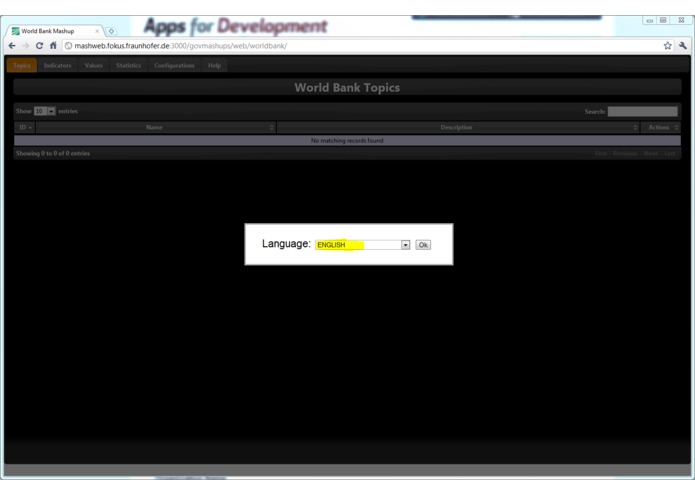Switch to the Topics tab
695x494 pixels.
click(x=22, y=65)
